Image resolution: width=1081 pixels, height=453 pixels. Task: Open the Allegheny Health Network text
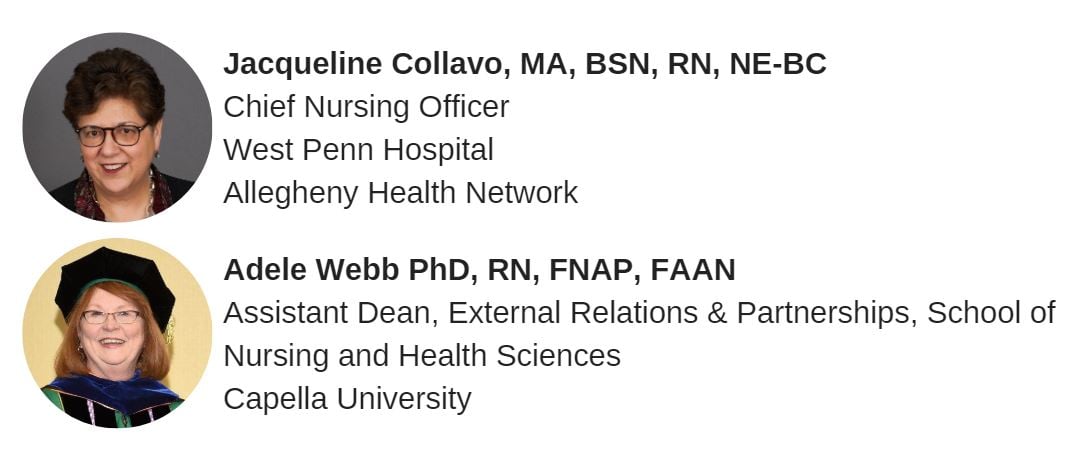(400, 192)
